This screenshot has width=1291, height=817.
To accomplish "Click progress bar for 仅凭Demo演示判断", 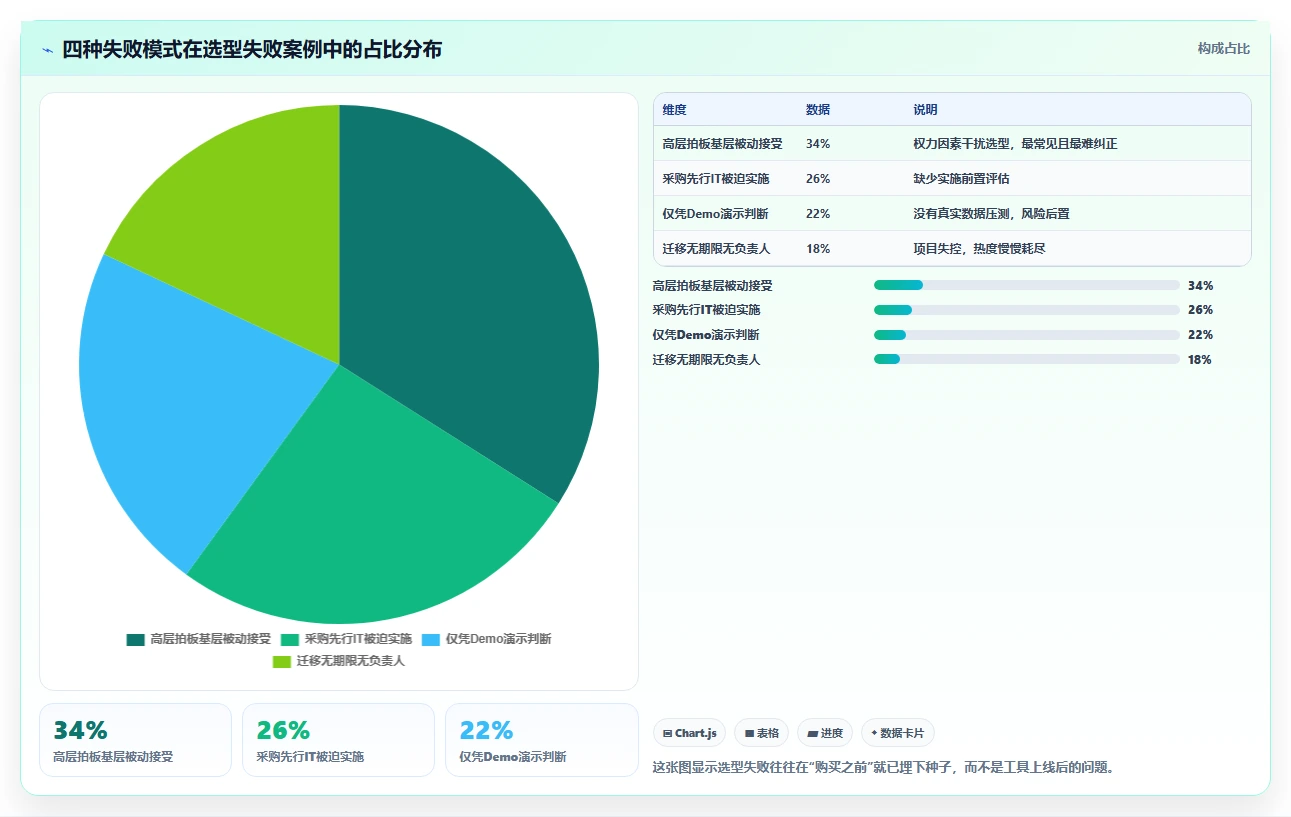I will pos(1027,335).
